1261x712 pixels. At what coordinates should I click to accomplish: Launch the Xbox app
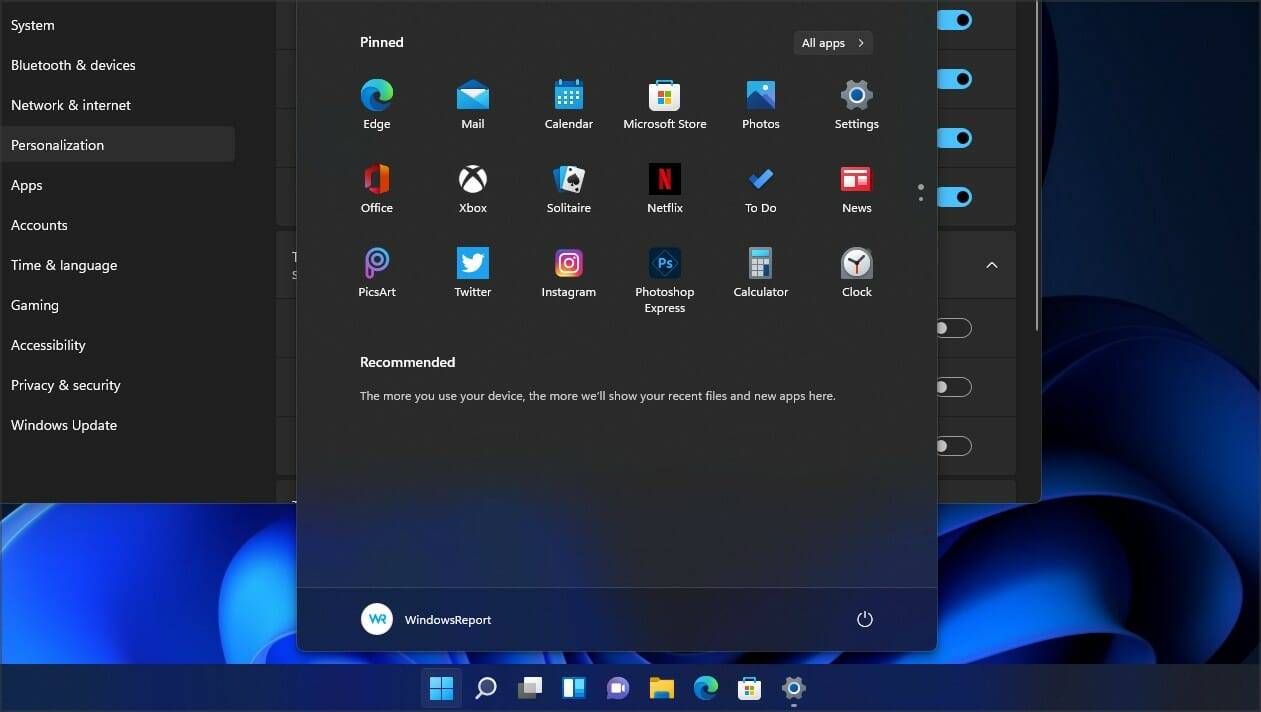pyautogui.click(x=472, y=182)
